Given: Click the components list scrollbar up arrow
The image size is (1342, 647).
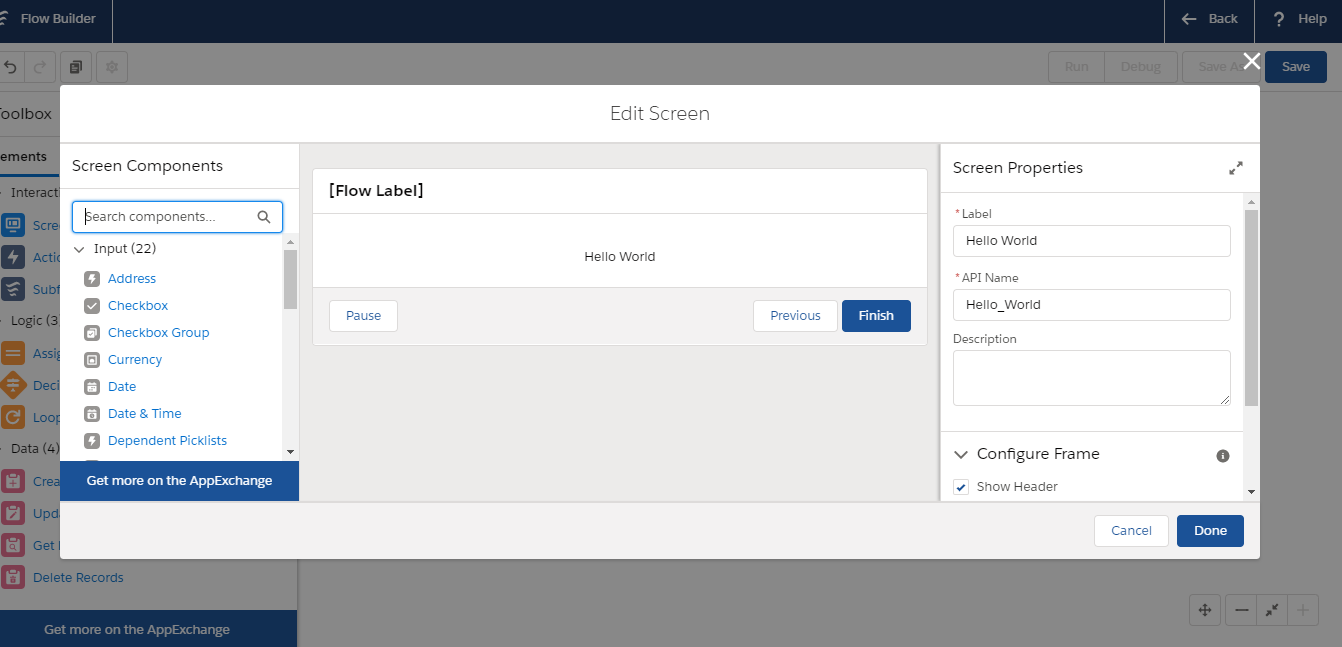Looking at the screenshot, I should pyautogui.click(x=290, y=242).
